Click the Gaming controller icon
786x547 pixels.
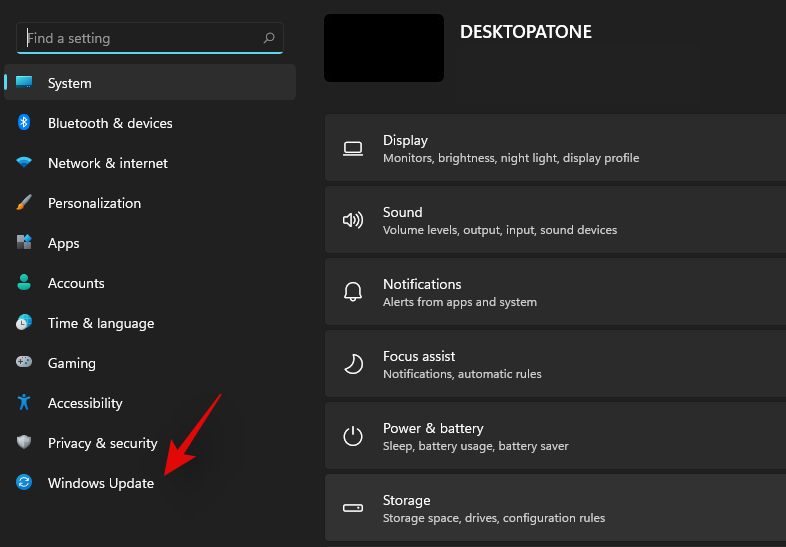tap(24, 363)
